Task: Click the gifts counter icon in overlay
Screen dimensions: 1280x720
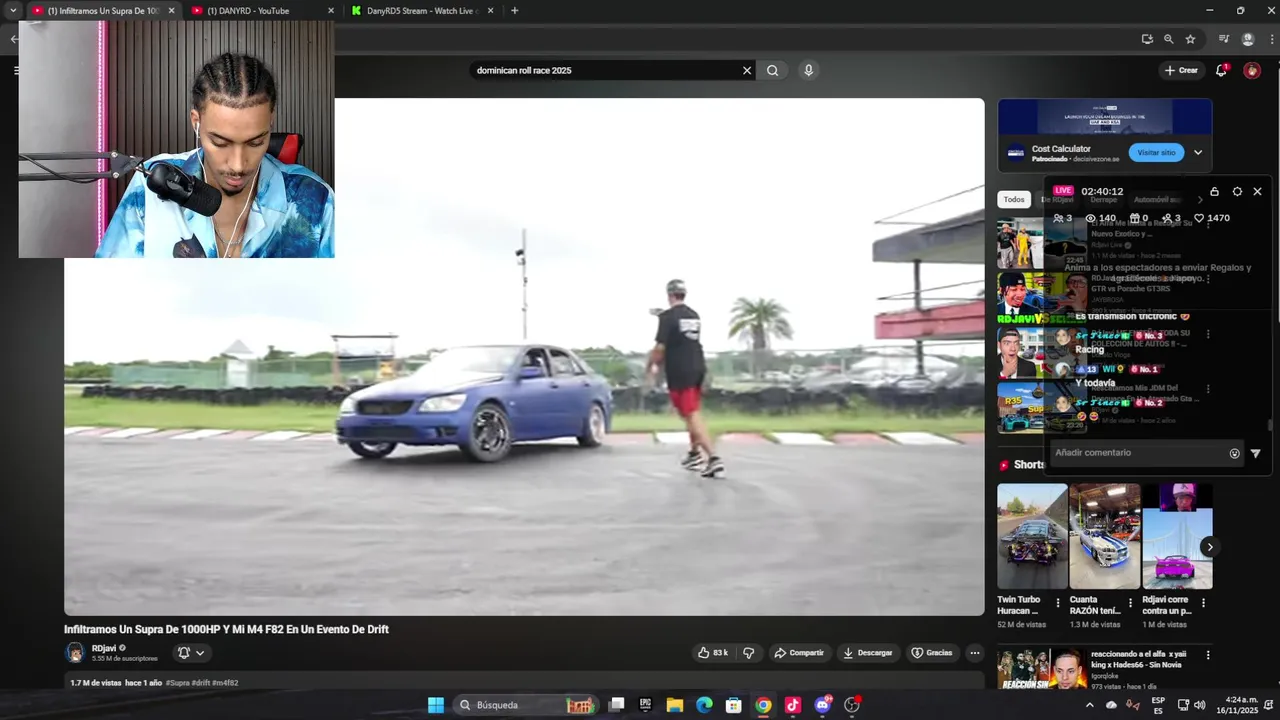Action: click(1139, 218)
